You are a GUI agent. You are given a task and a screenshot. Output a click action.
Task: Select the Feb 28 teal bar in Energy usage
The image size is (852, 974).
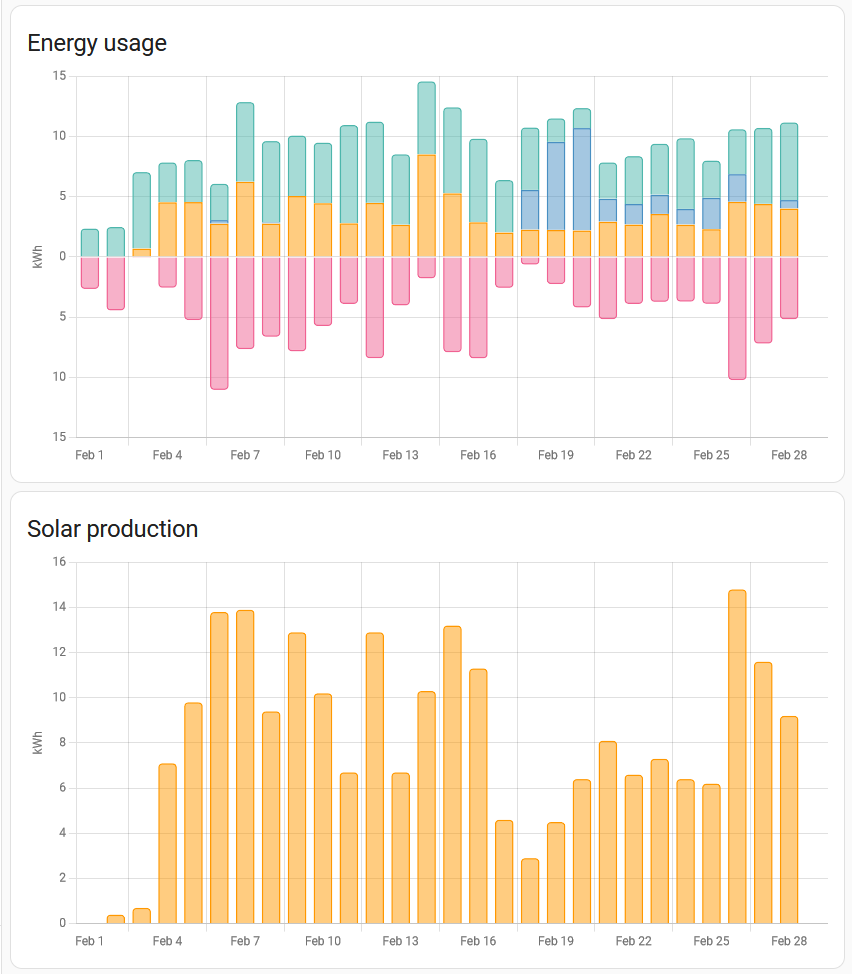(789, 162)
